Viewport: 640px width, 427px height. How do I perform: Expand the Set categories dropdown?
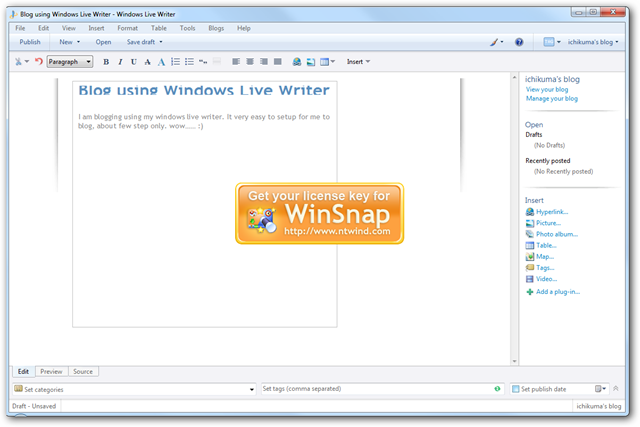click(x=251, y=388)
